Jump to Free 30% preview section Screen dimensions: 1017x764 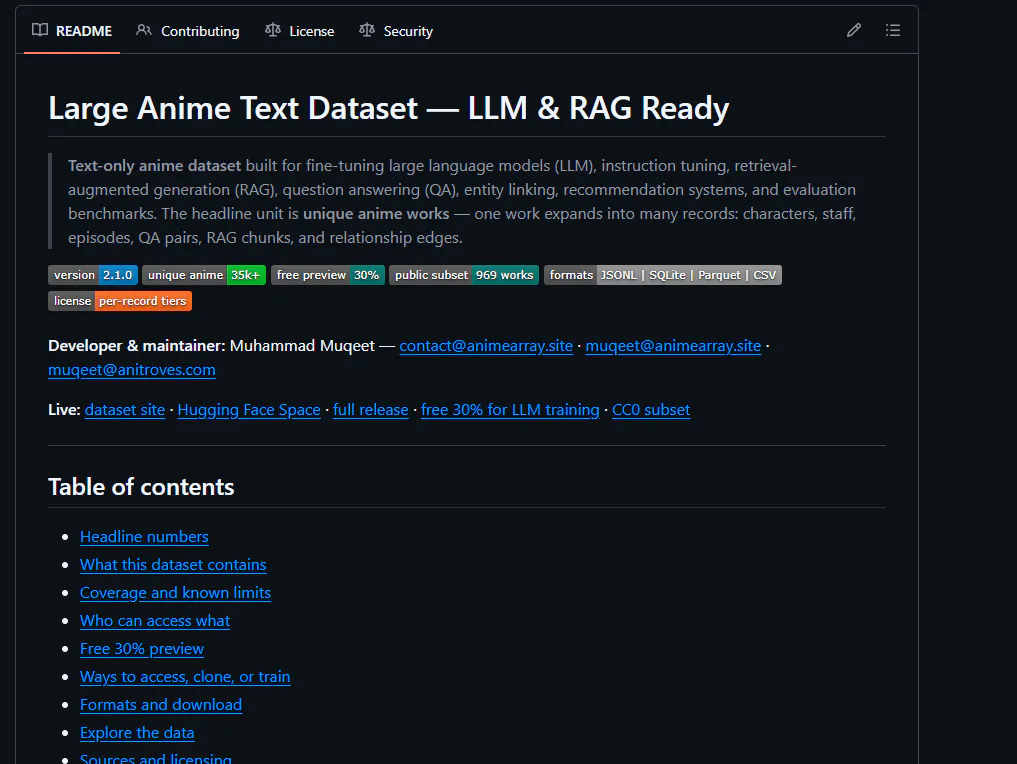point(142,649)
